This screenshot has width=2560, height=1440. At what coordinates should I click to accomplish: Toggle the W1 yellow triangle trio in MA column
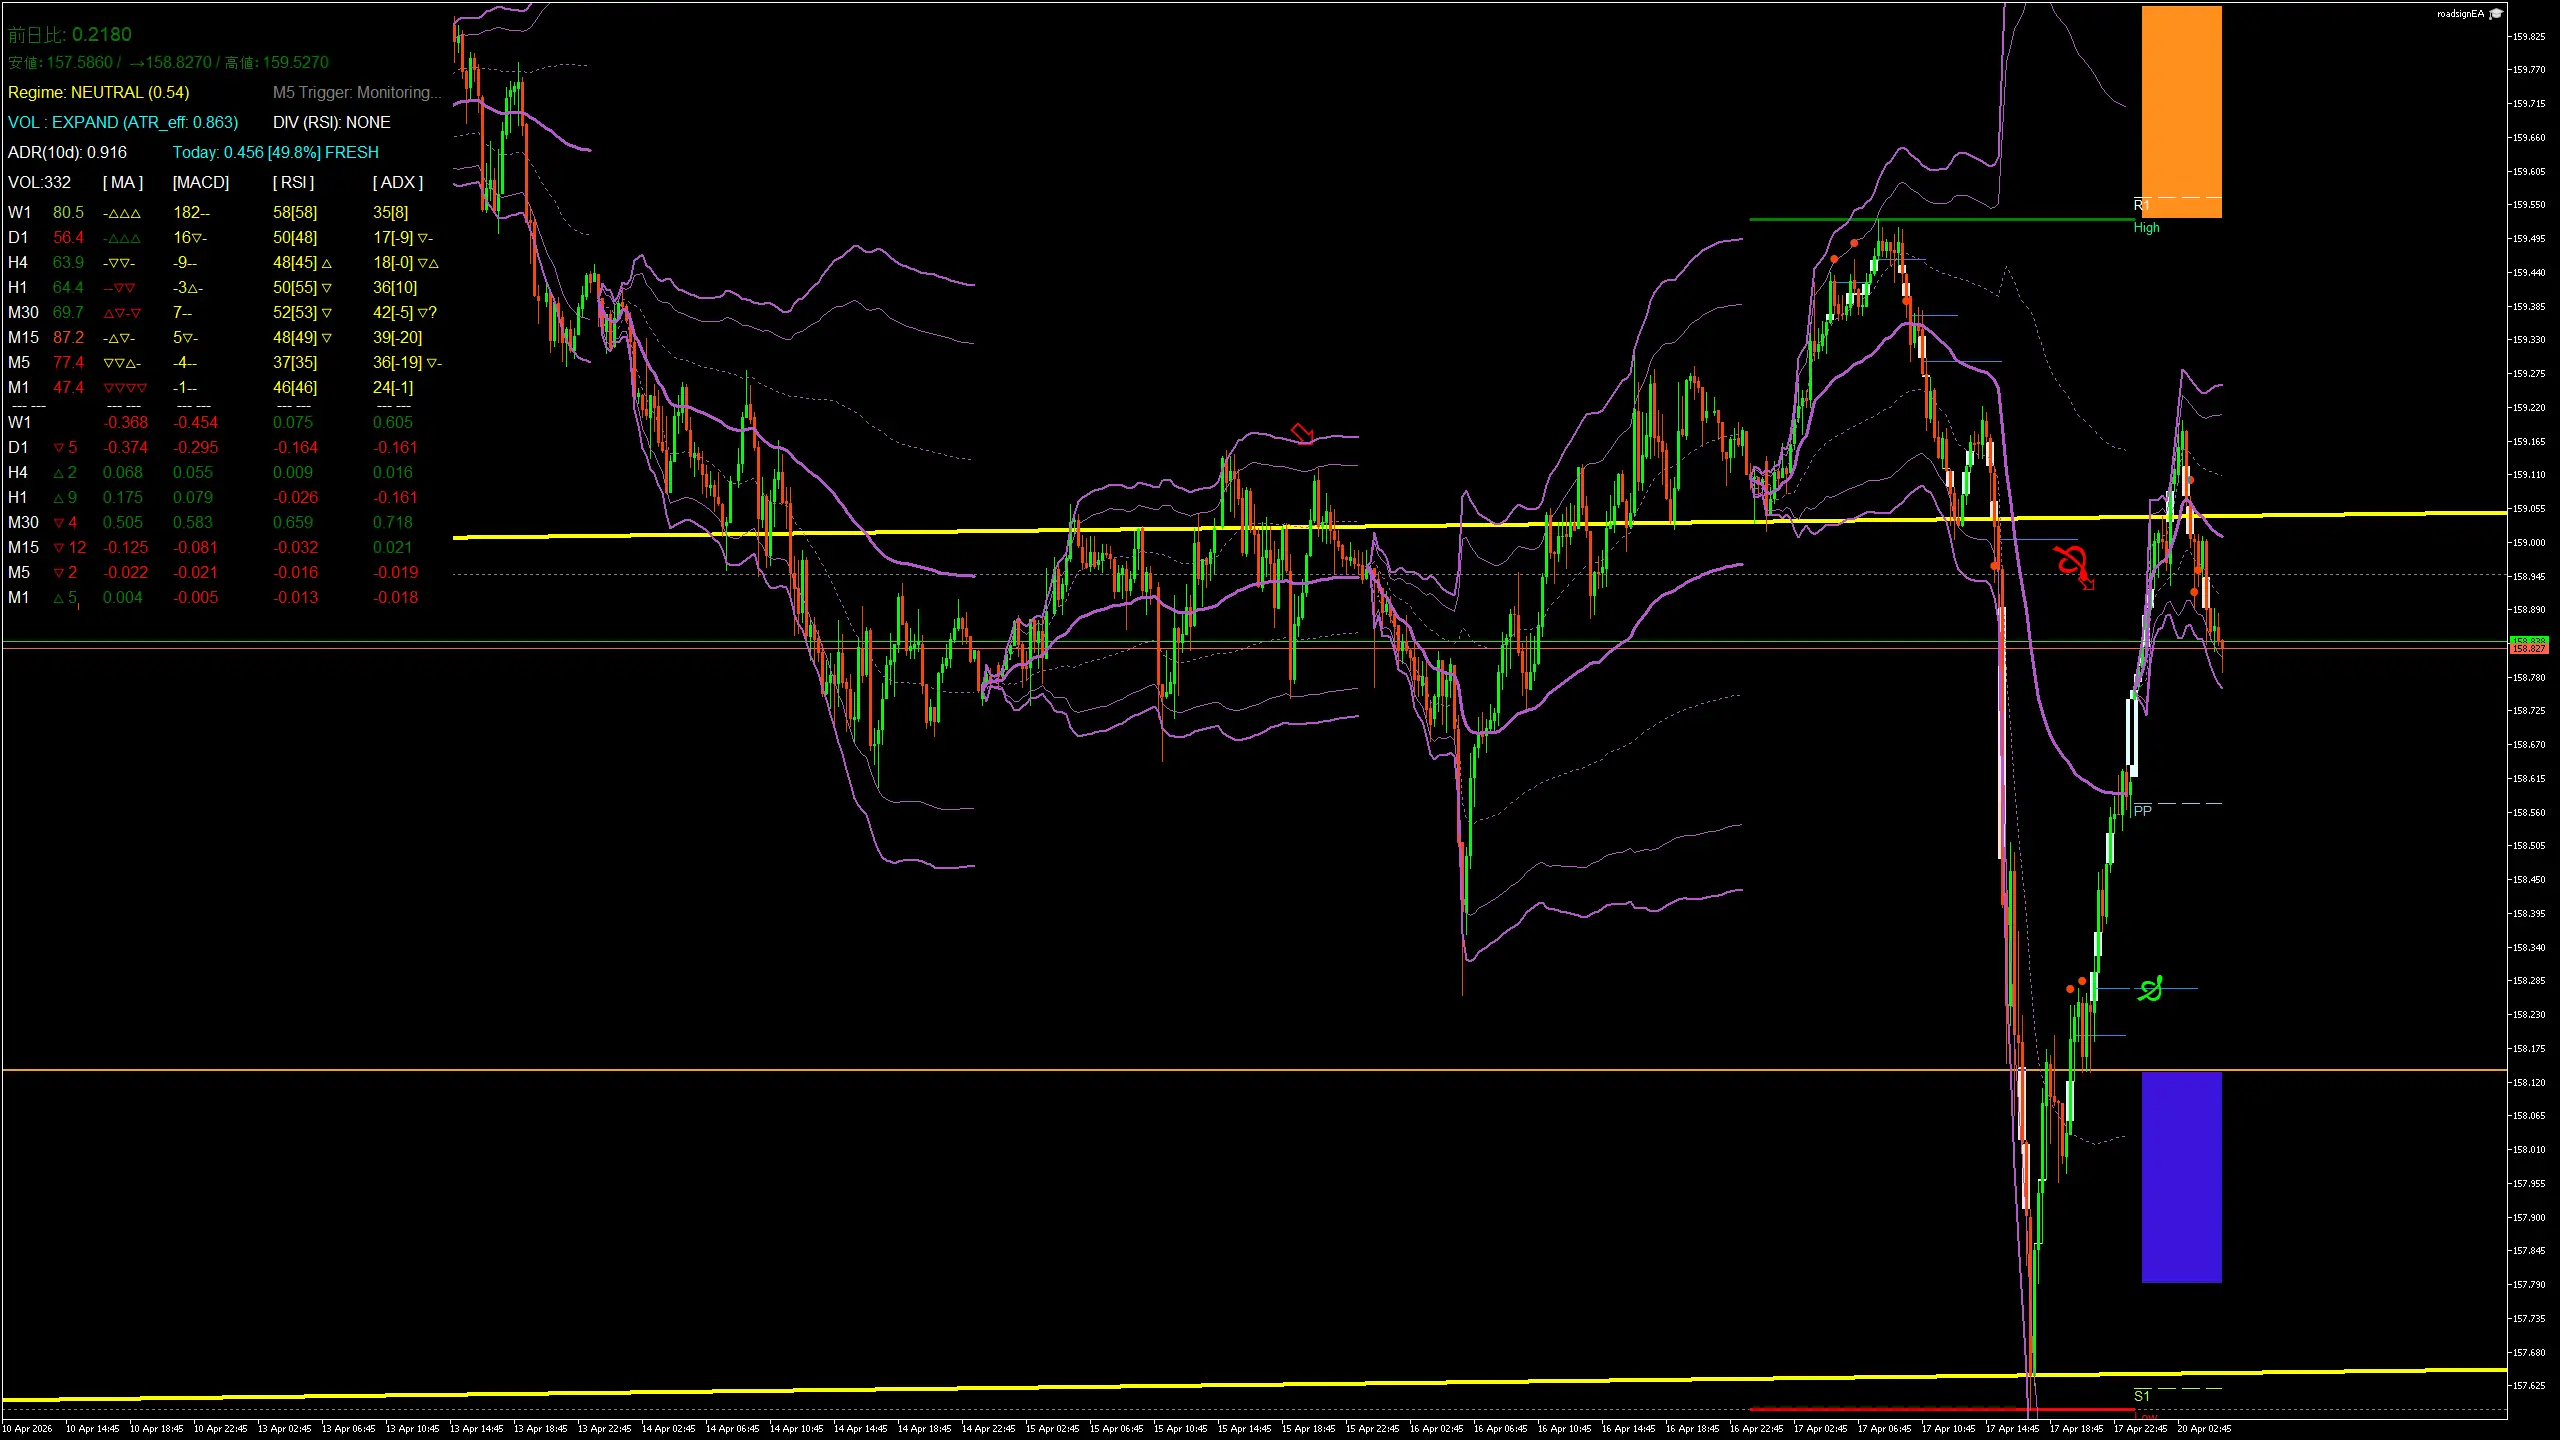(x=122, y=212)
